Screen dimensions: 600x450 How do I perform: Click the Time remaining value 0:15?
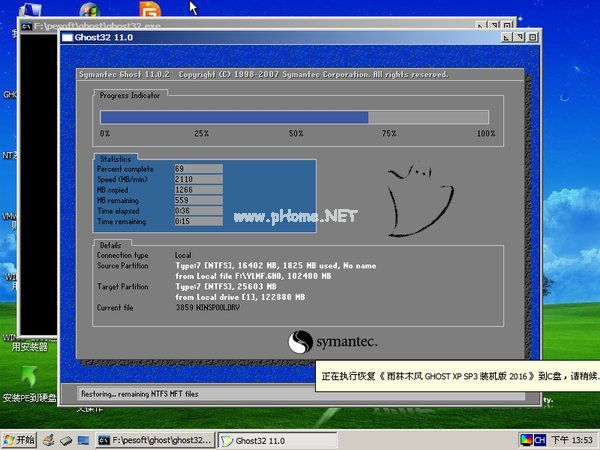pos(198,221)
